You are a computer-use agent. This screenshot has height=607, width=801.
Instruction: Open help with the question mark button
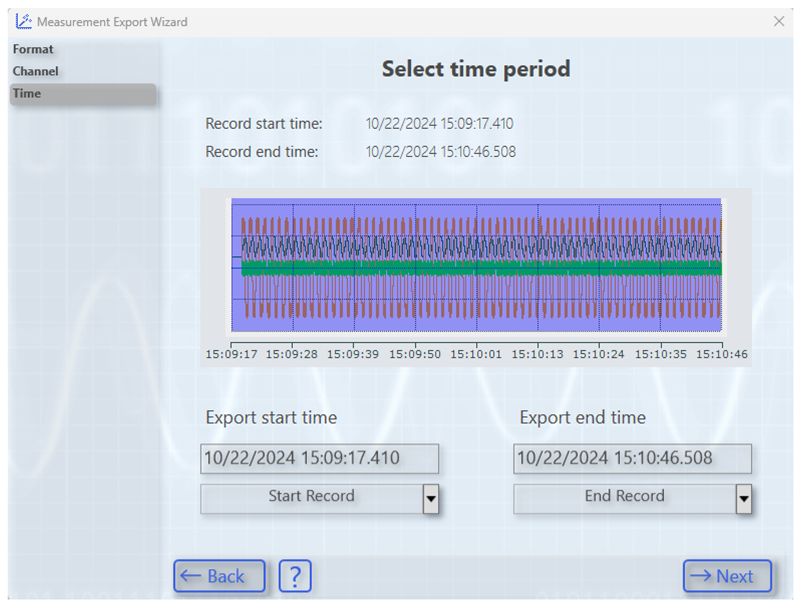295,576
